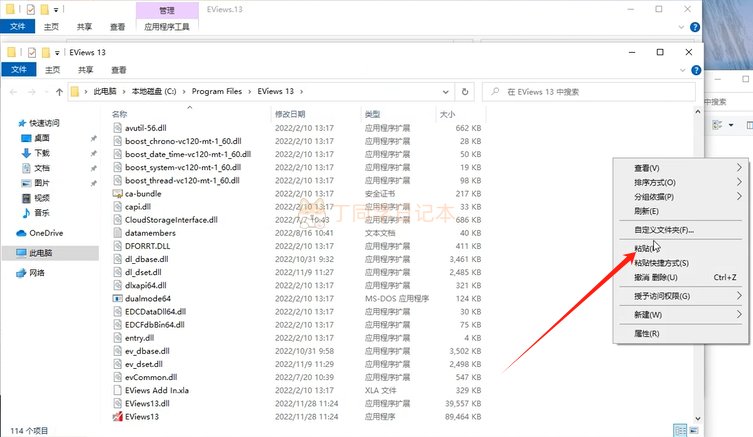The width and height of the screenshot is (753, 437).
Task: Click the refresh icon beside address bar
Action: [x=464, y=91]
